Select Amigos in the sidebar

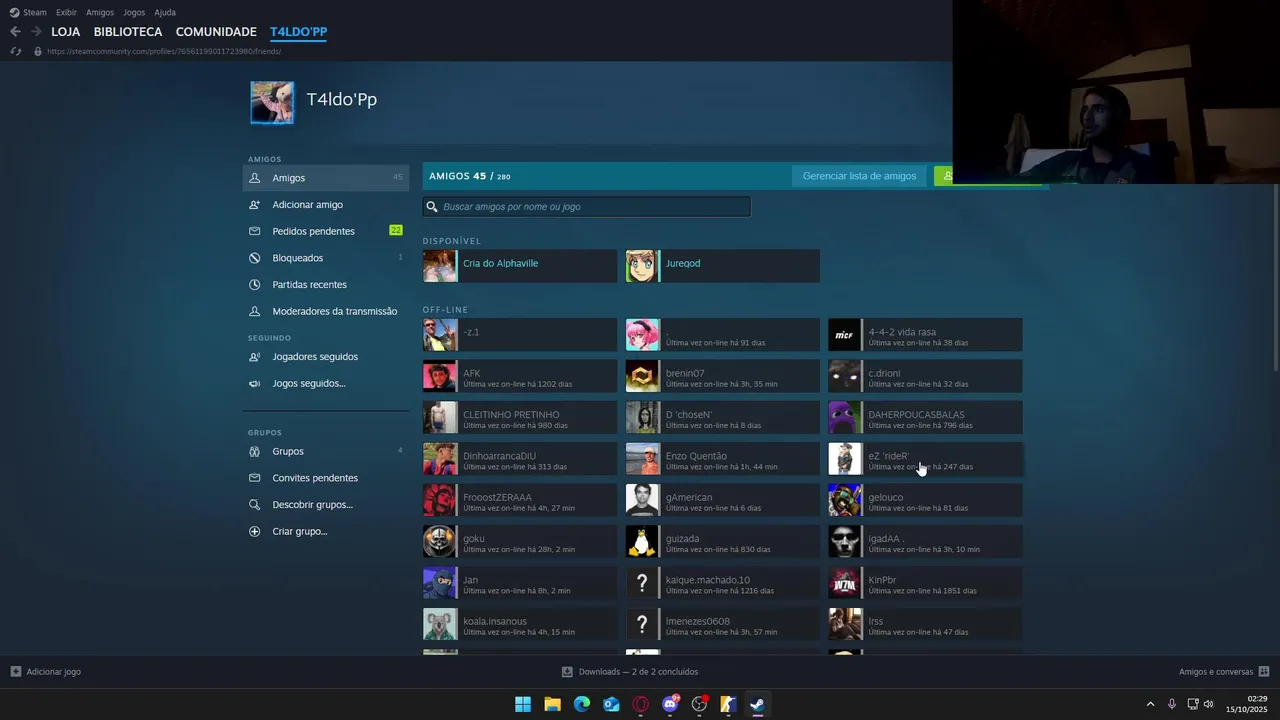click(326, 178)
